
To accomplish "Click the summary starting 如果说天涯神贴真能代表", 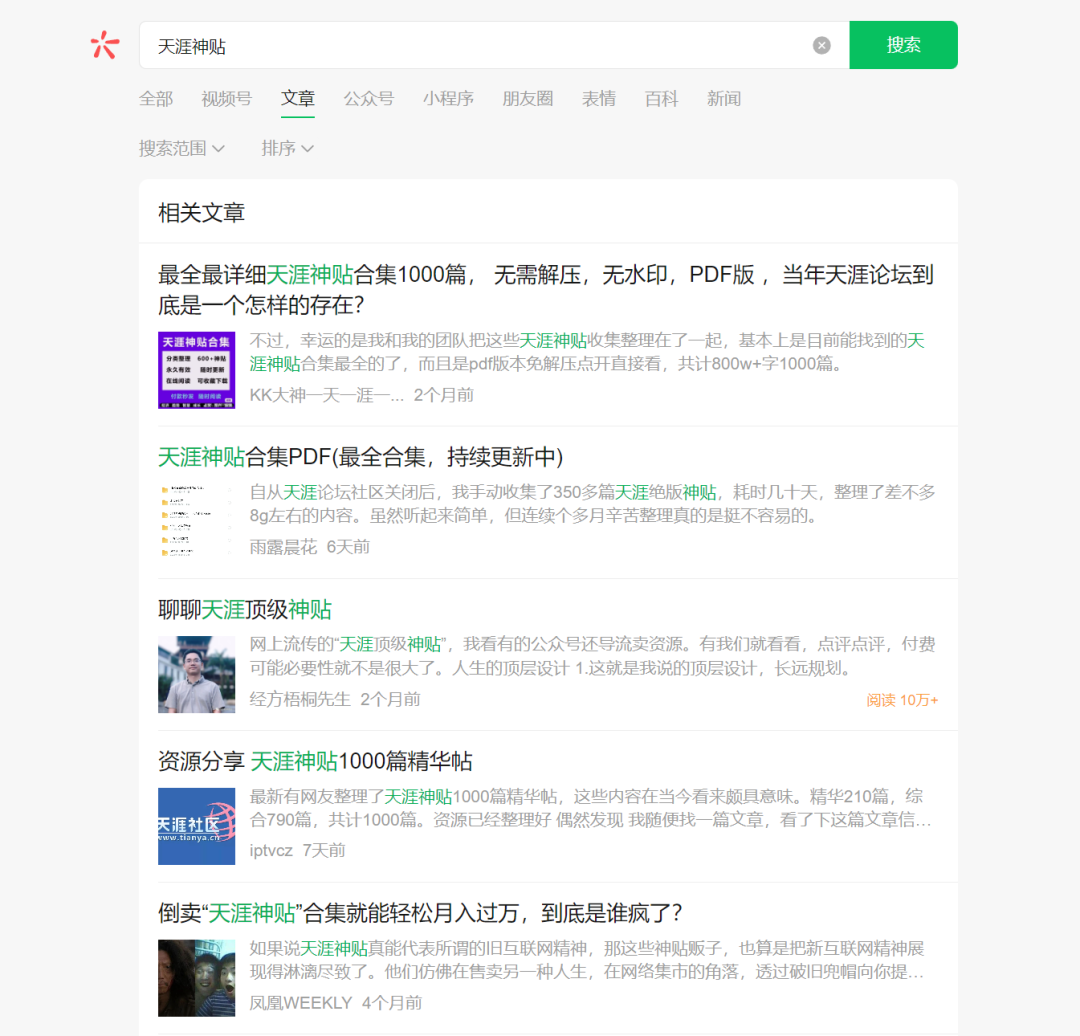I will 587,960.
